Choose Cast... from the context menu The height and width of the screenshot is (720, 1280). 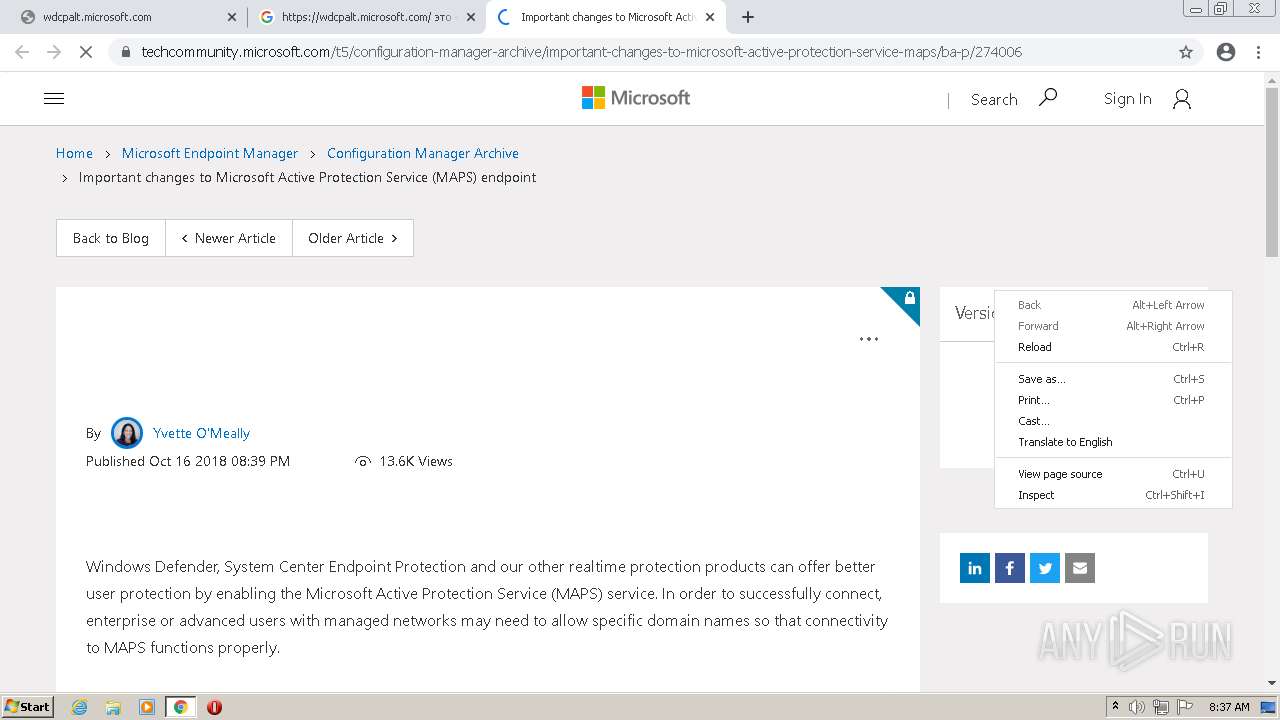(1113, 421)
